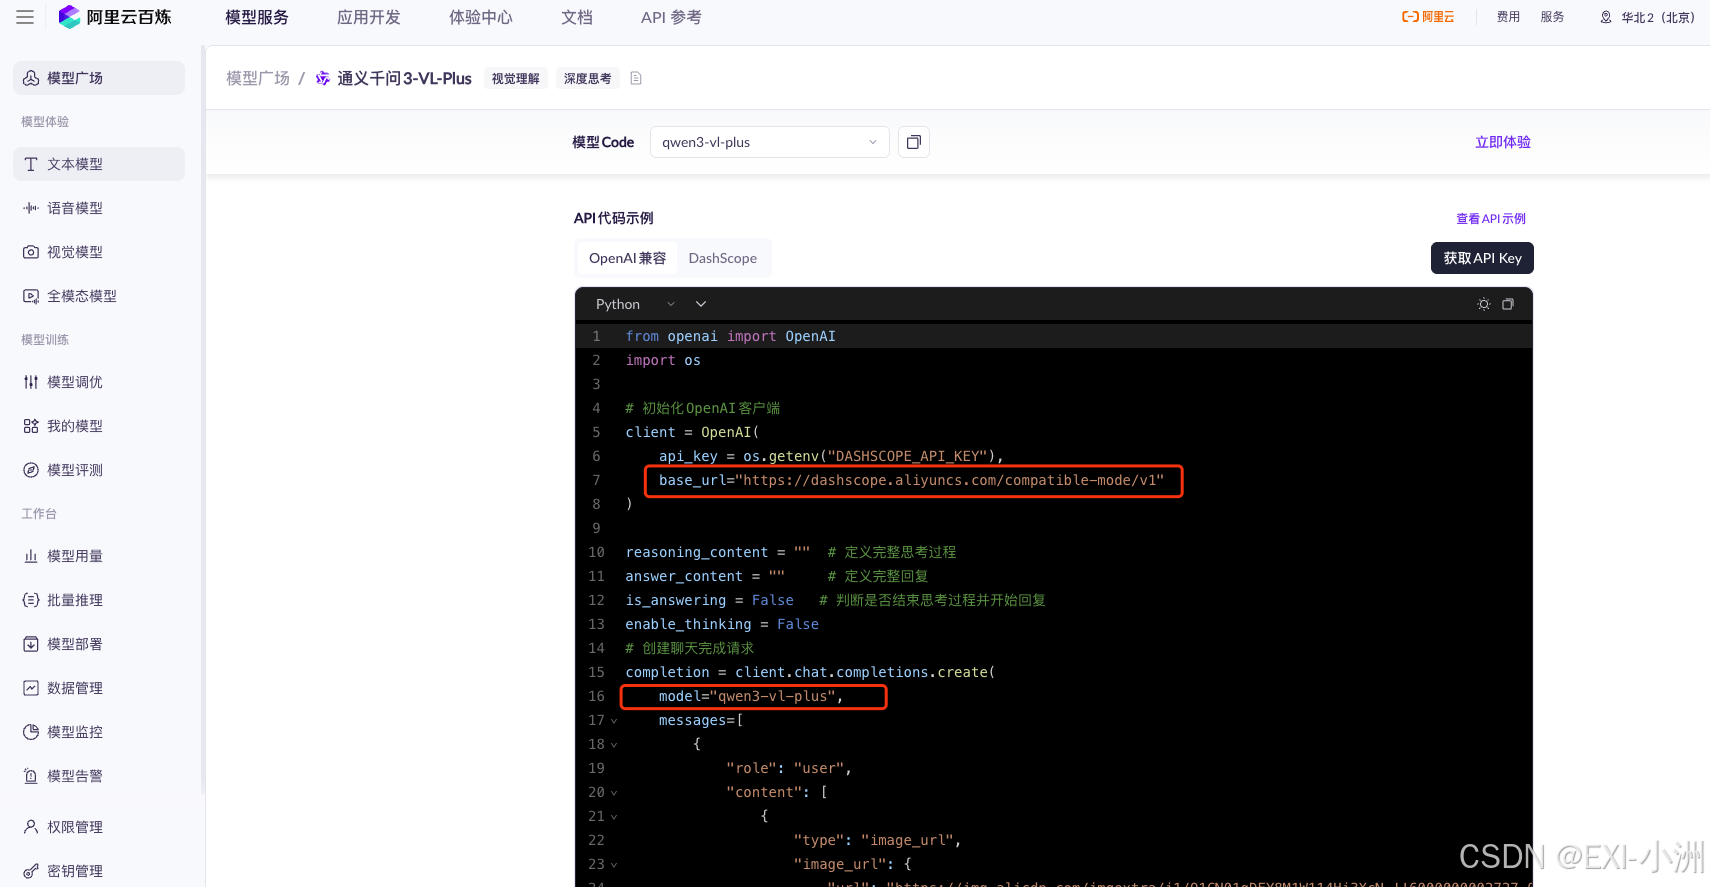Image resolution: width=1710 pixels, height=887 pixels.
Task: Open 视觉模型 in the sidebar
Action: [x=99, y=252]
